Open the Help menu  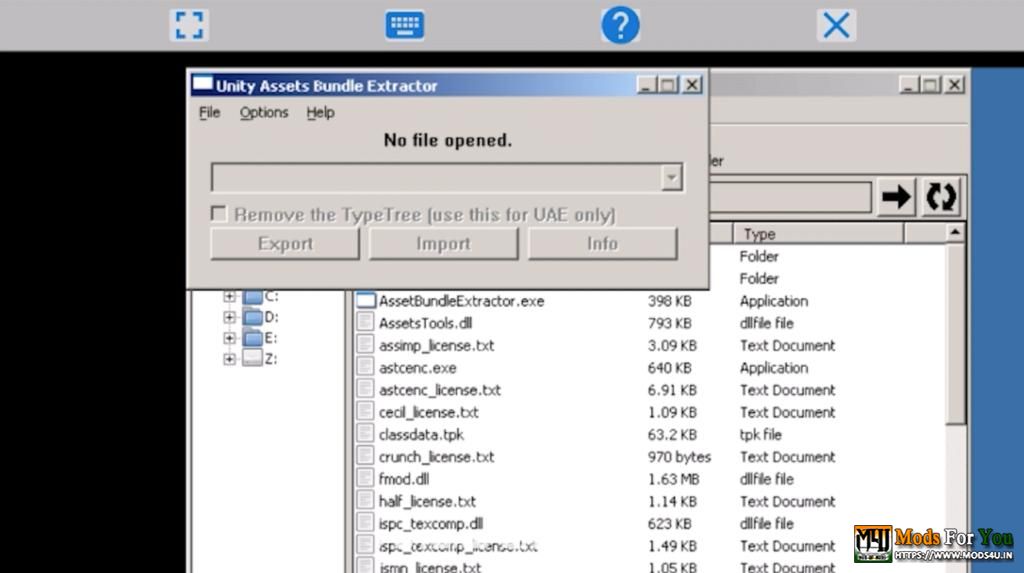321,112
